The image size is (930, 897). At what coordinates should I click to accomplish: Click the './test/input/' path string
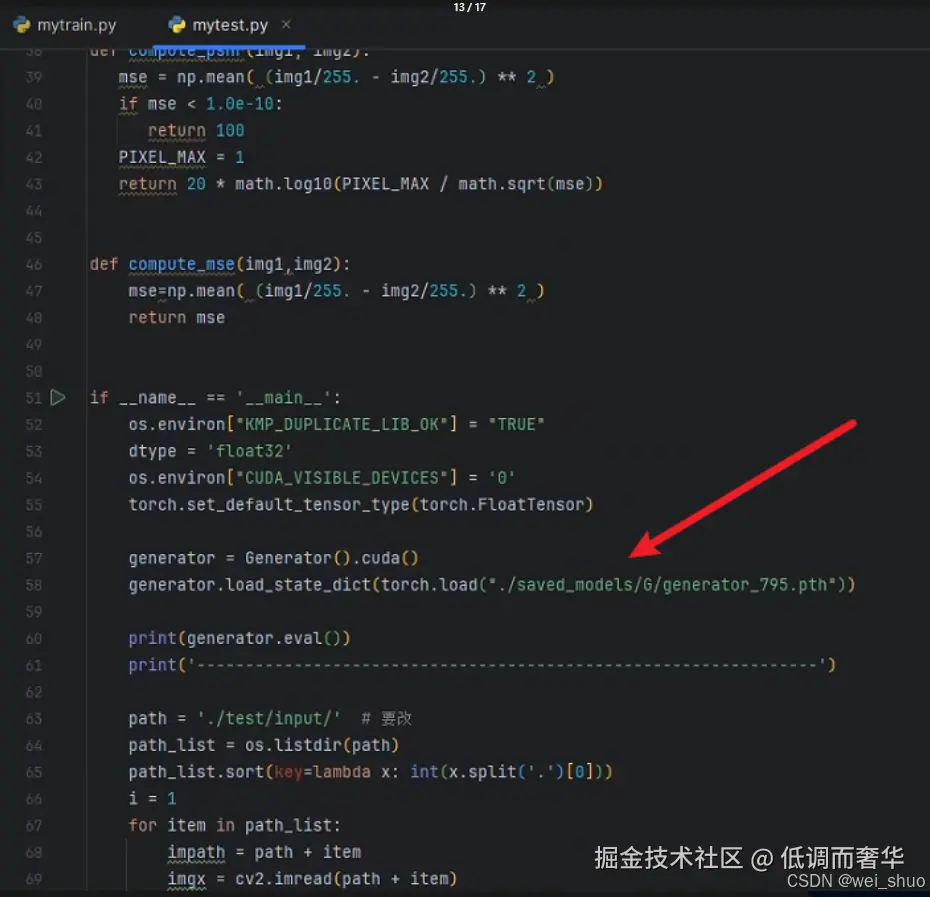point(270,718)
